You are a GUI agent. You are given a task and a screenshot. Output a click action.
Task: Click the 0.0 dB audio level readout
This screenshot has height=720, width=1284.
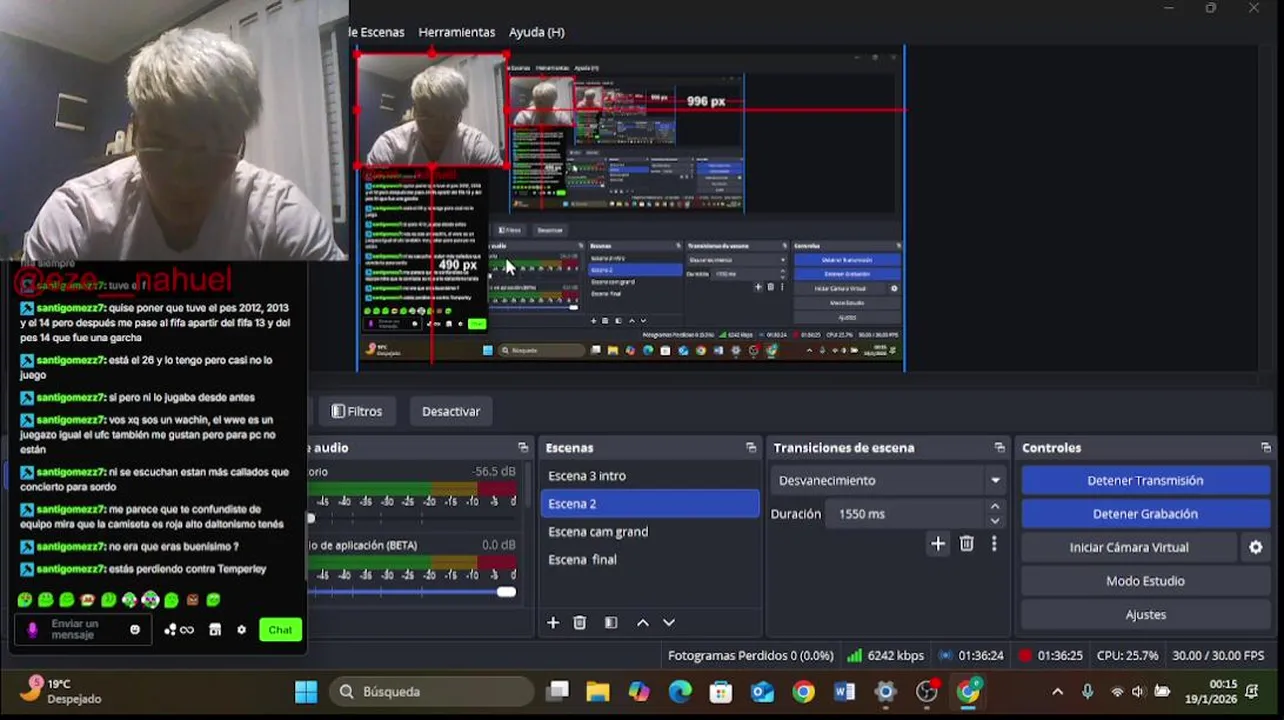[499, 545]
